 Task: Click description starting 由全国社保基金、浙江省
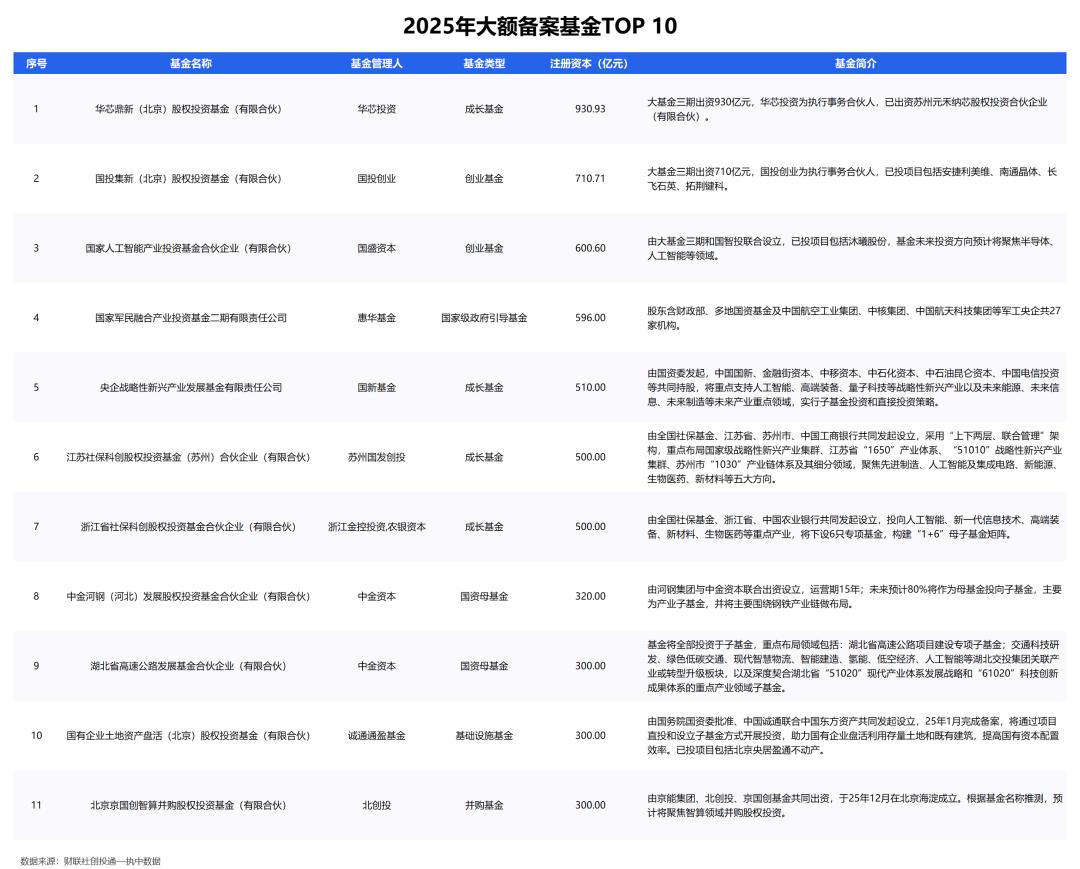coord(853,526)
